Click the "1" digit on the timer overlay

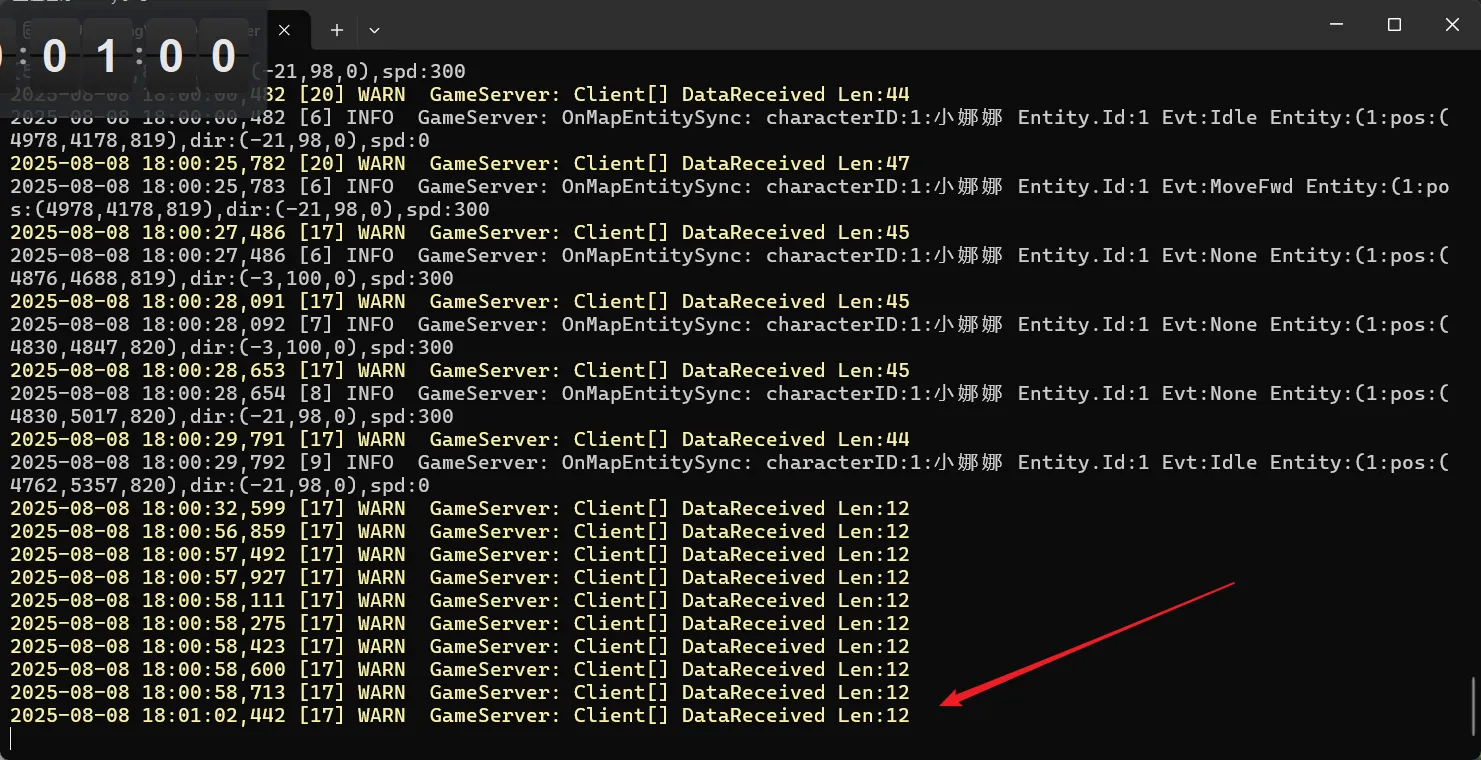click(x=108, y=57)
